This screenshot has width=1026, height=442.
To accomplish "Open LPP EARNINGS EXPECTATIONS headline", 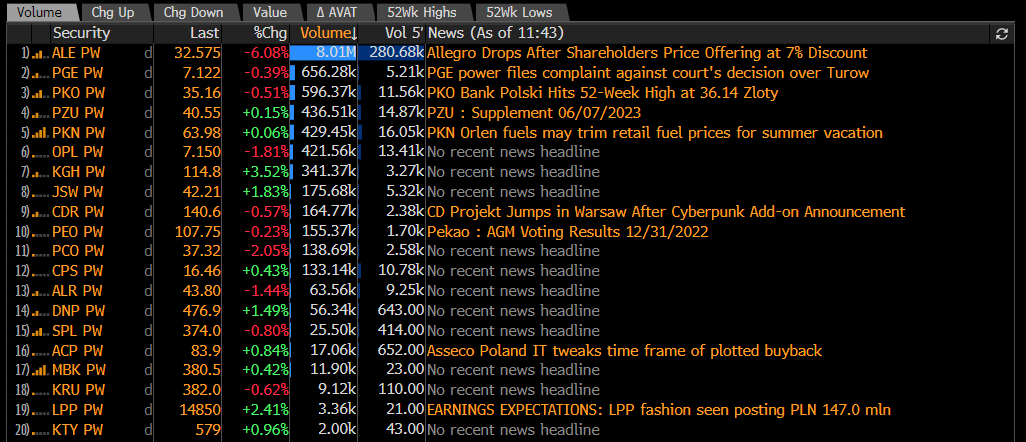I will coord(659,411).
